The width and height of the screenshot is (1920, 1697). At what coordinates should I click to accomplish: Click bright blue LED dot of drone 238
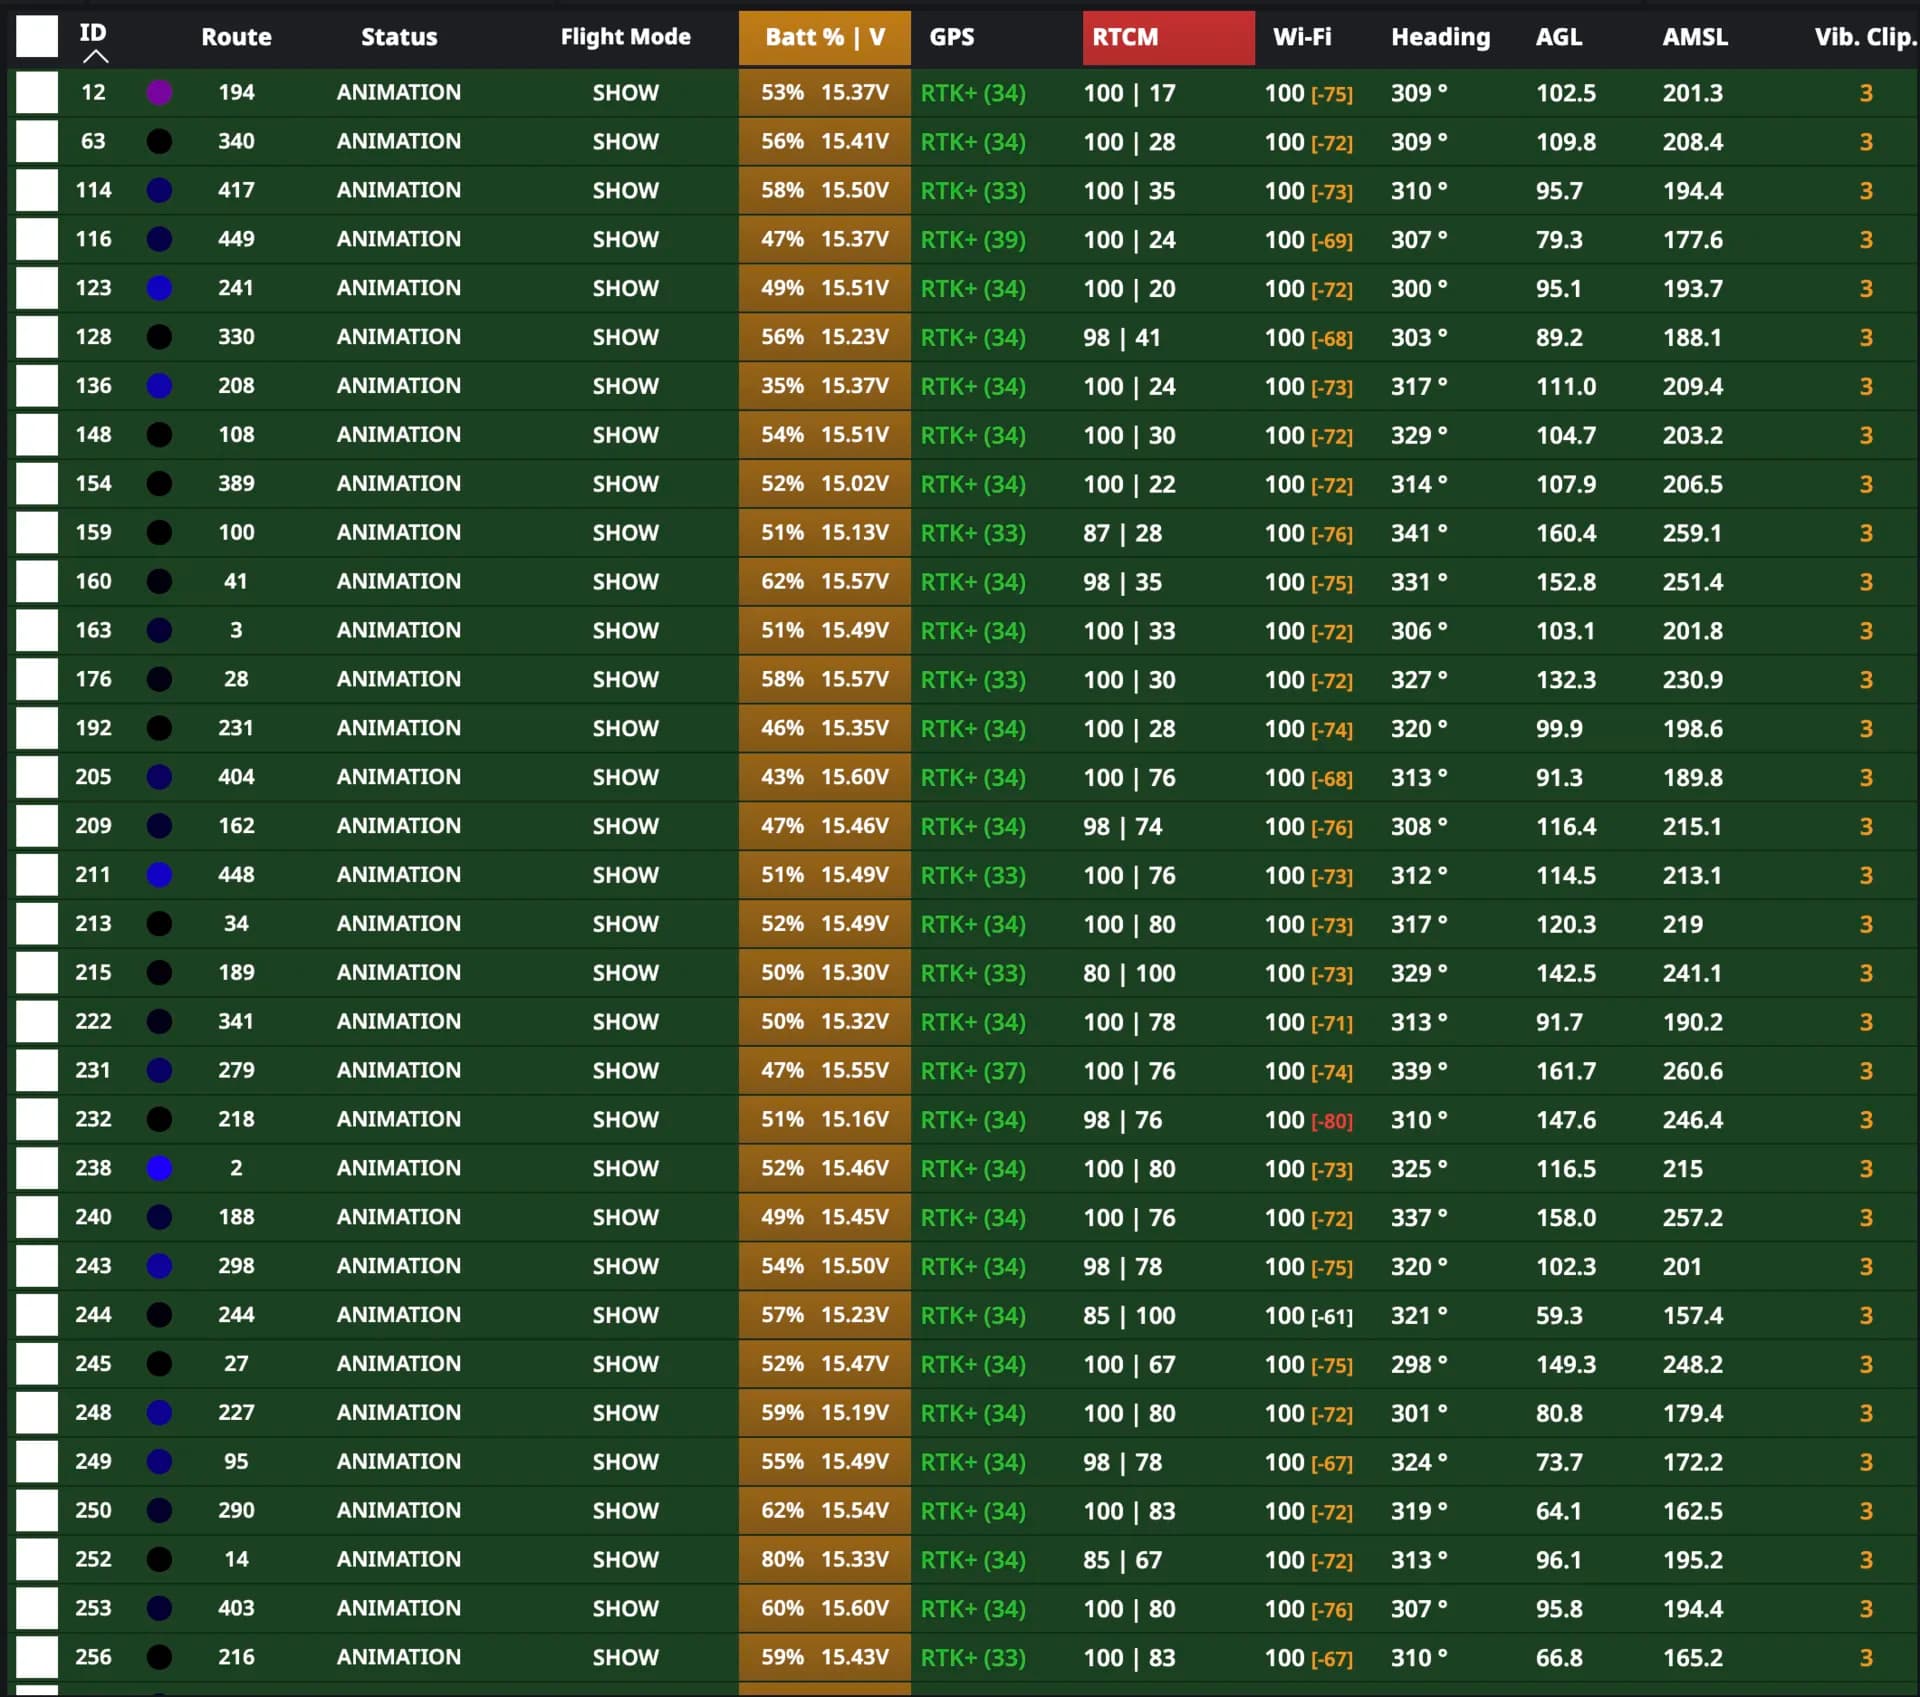tap(159, 1168)
